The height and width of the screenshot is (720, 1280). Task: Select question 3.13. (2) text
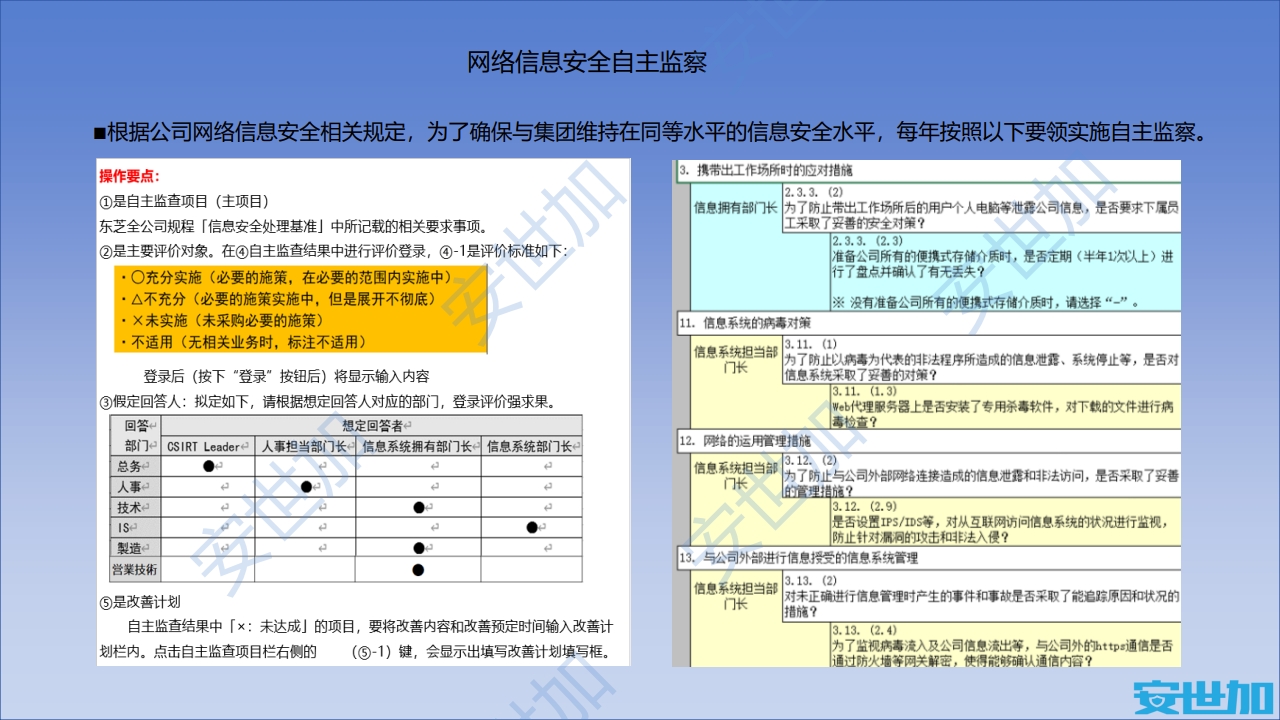pyautogui.click(x=981, y=596)
